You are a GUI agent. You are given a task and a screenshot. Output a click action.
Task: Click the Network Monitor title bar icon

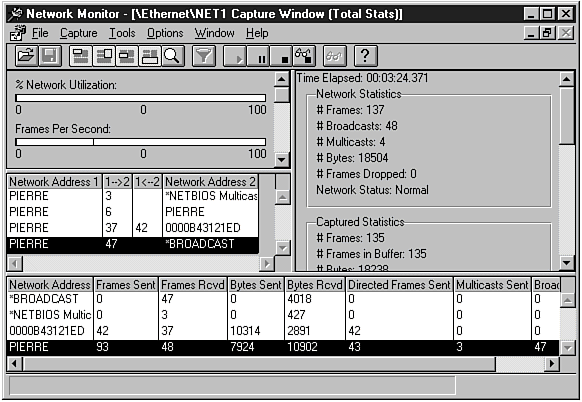15,14
